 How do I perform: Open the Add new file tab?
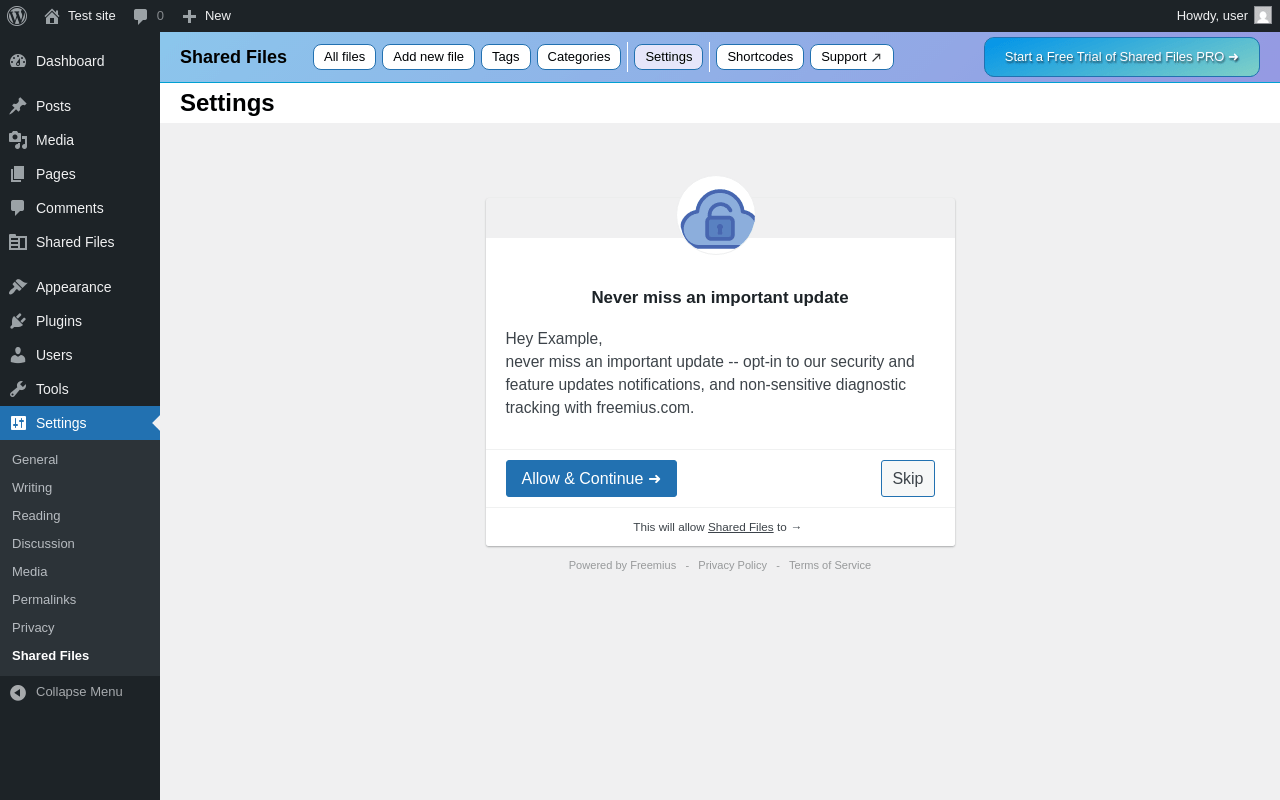[x=428, y=57]
